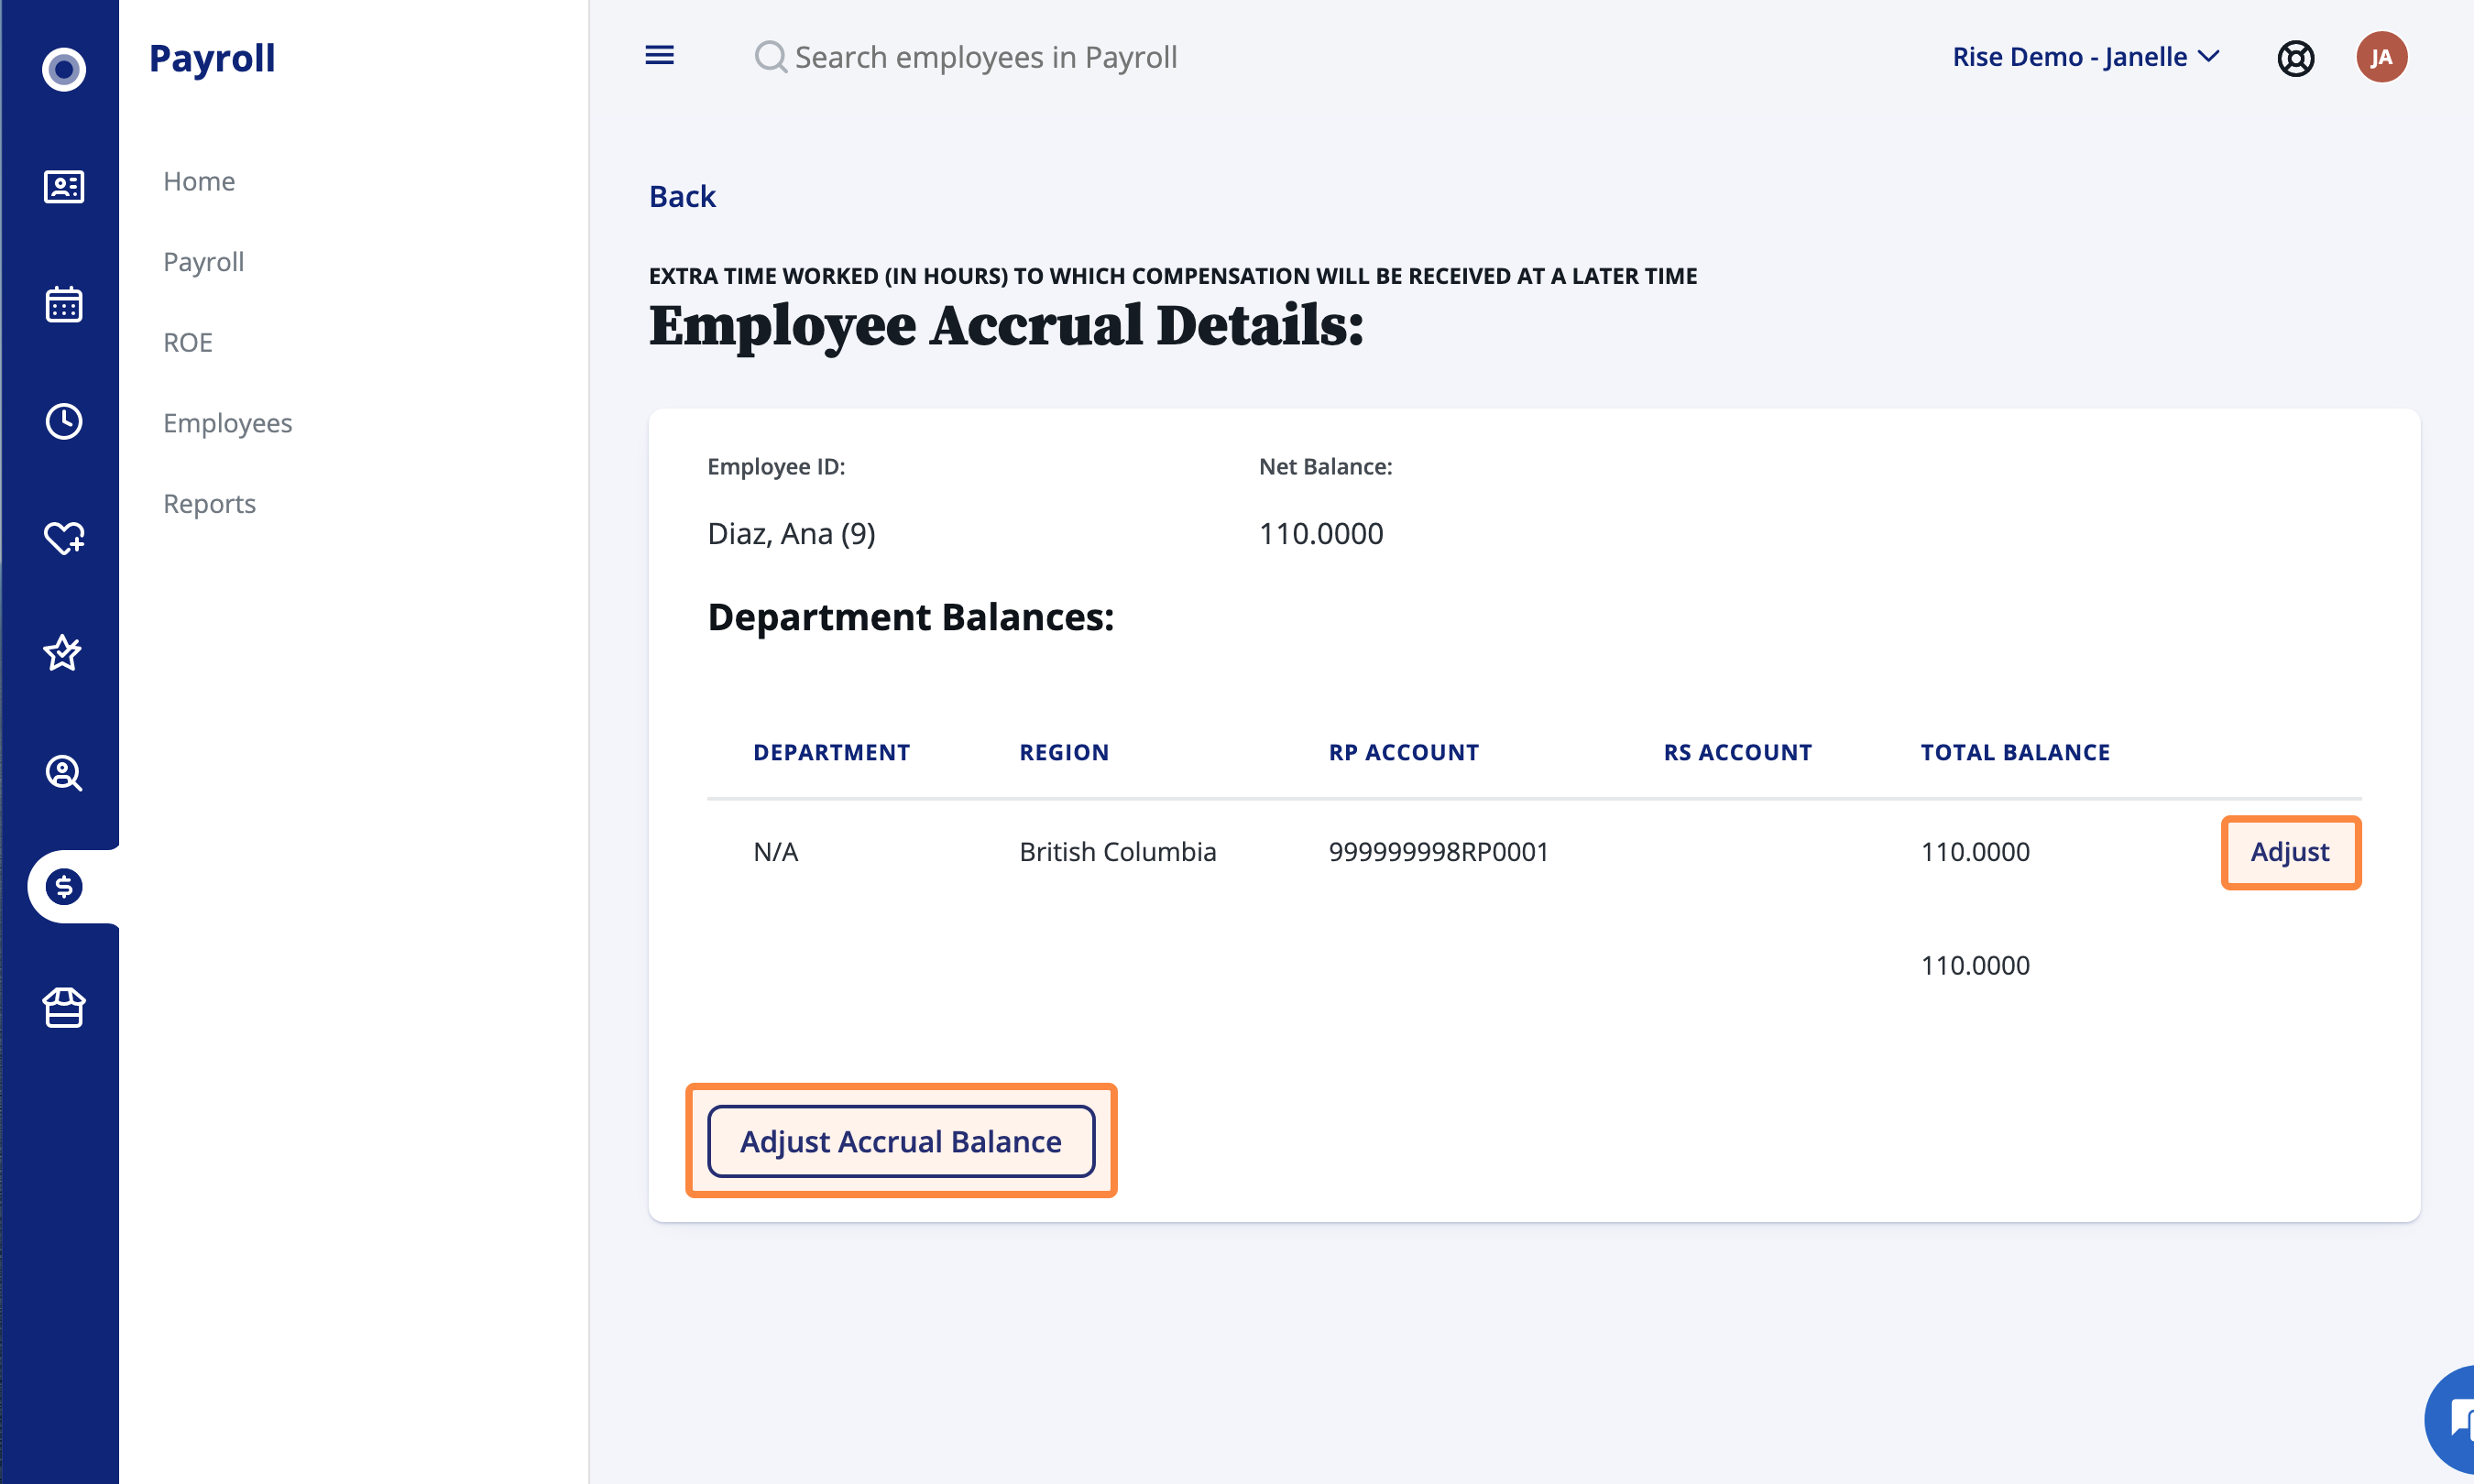This screenshot has width=2474, height=1484.
Task: Go to Home in Payroll menu
Action: [199, 181]
